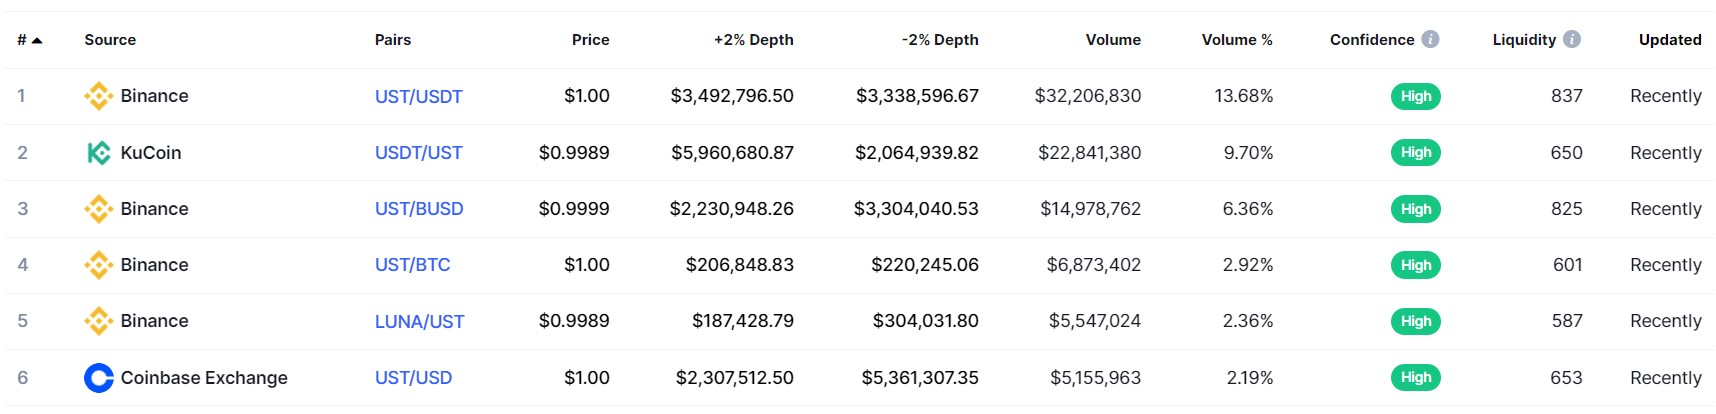This screenshot has height=414, width=1716.
Task: Sort table by Volume column header
Action: 1113,40
